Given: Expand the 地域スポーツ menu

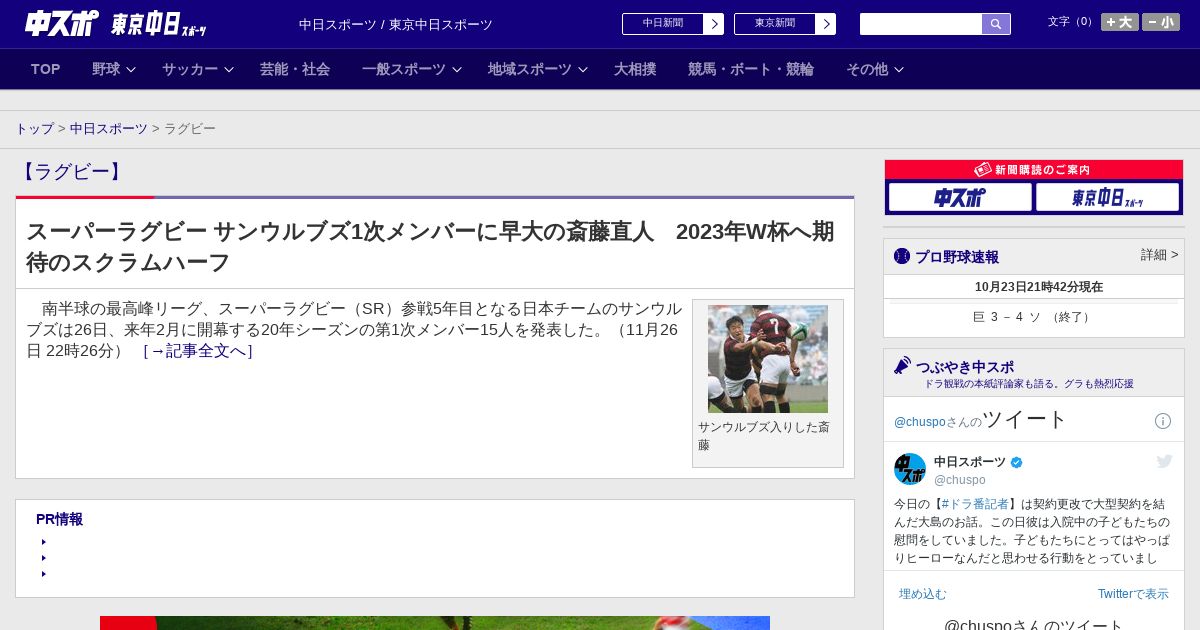Looking at the screenshot, I should (537, 69).
